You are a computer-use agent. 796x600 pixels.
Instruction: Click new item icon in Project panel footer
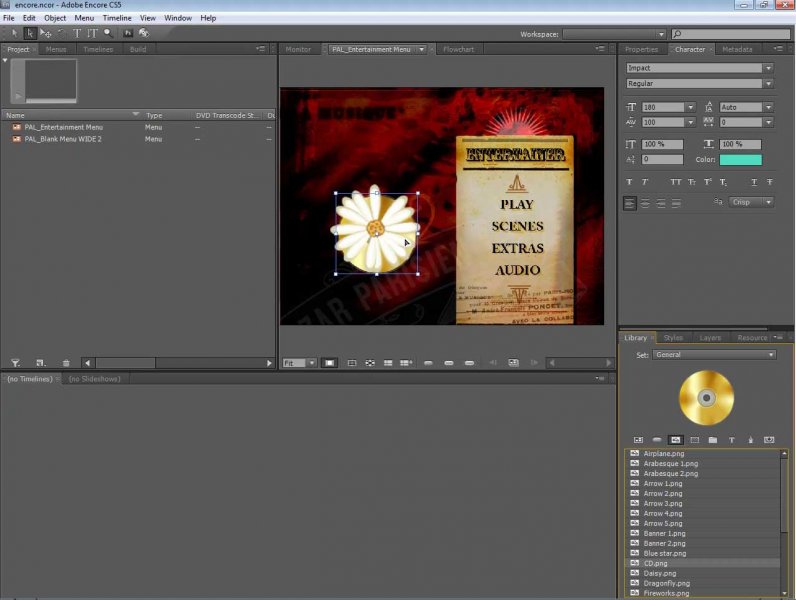[x=40, y=363]
